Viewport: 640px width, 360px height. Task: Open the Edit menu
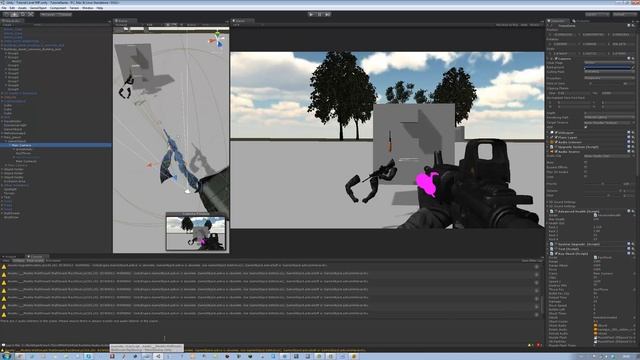pyautogui.click(x=12, y=8)
